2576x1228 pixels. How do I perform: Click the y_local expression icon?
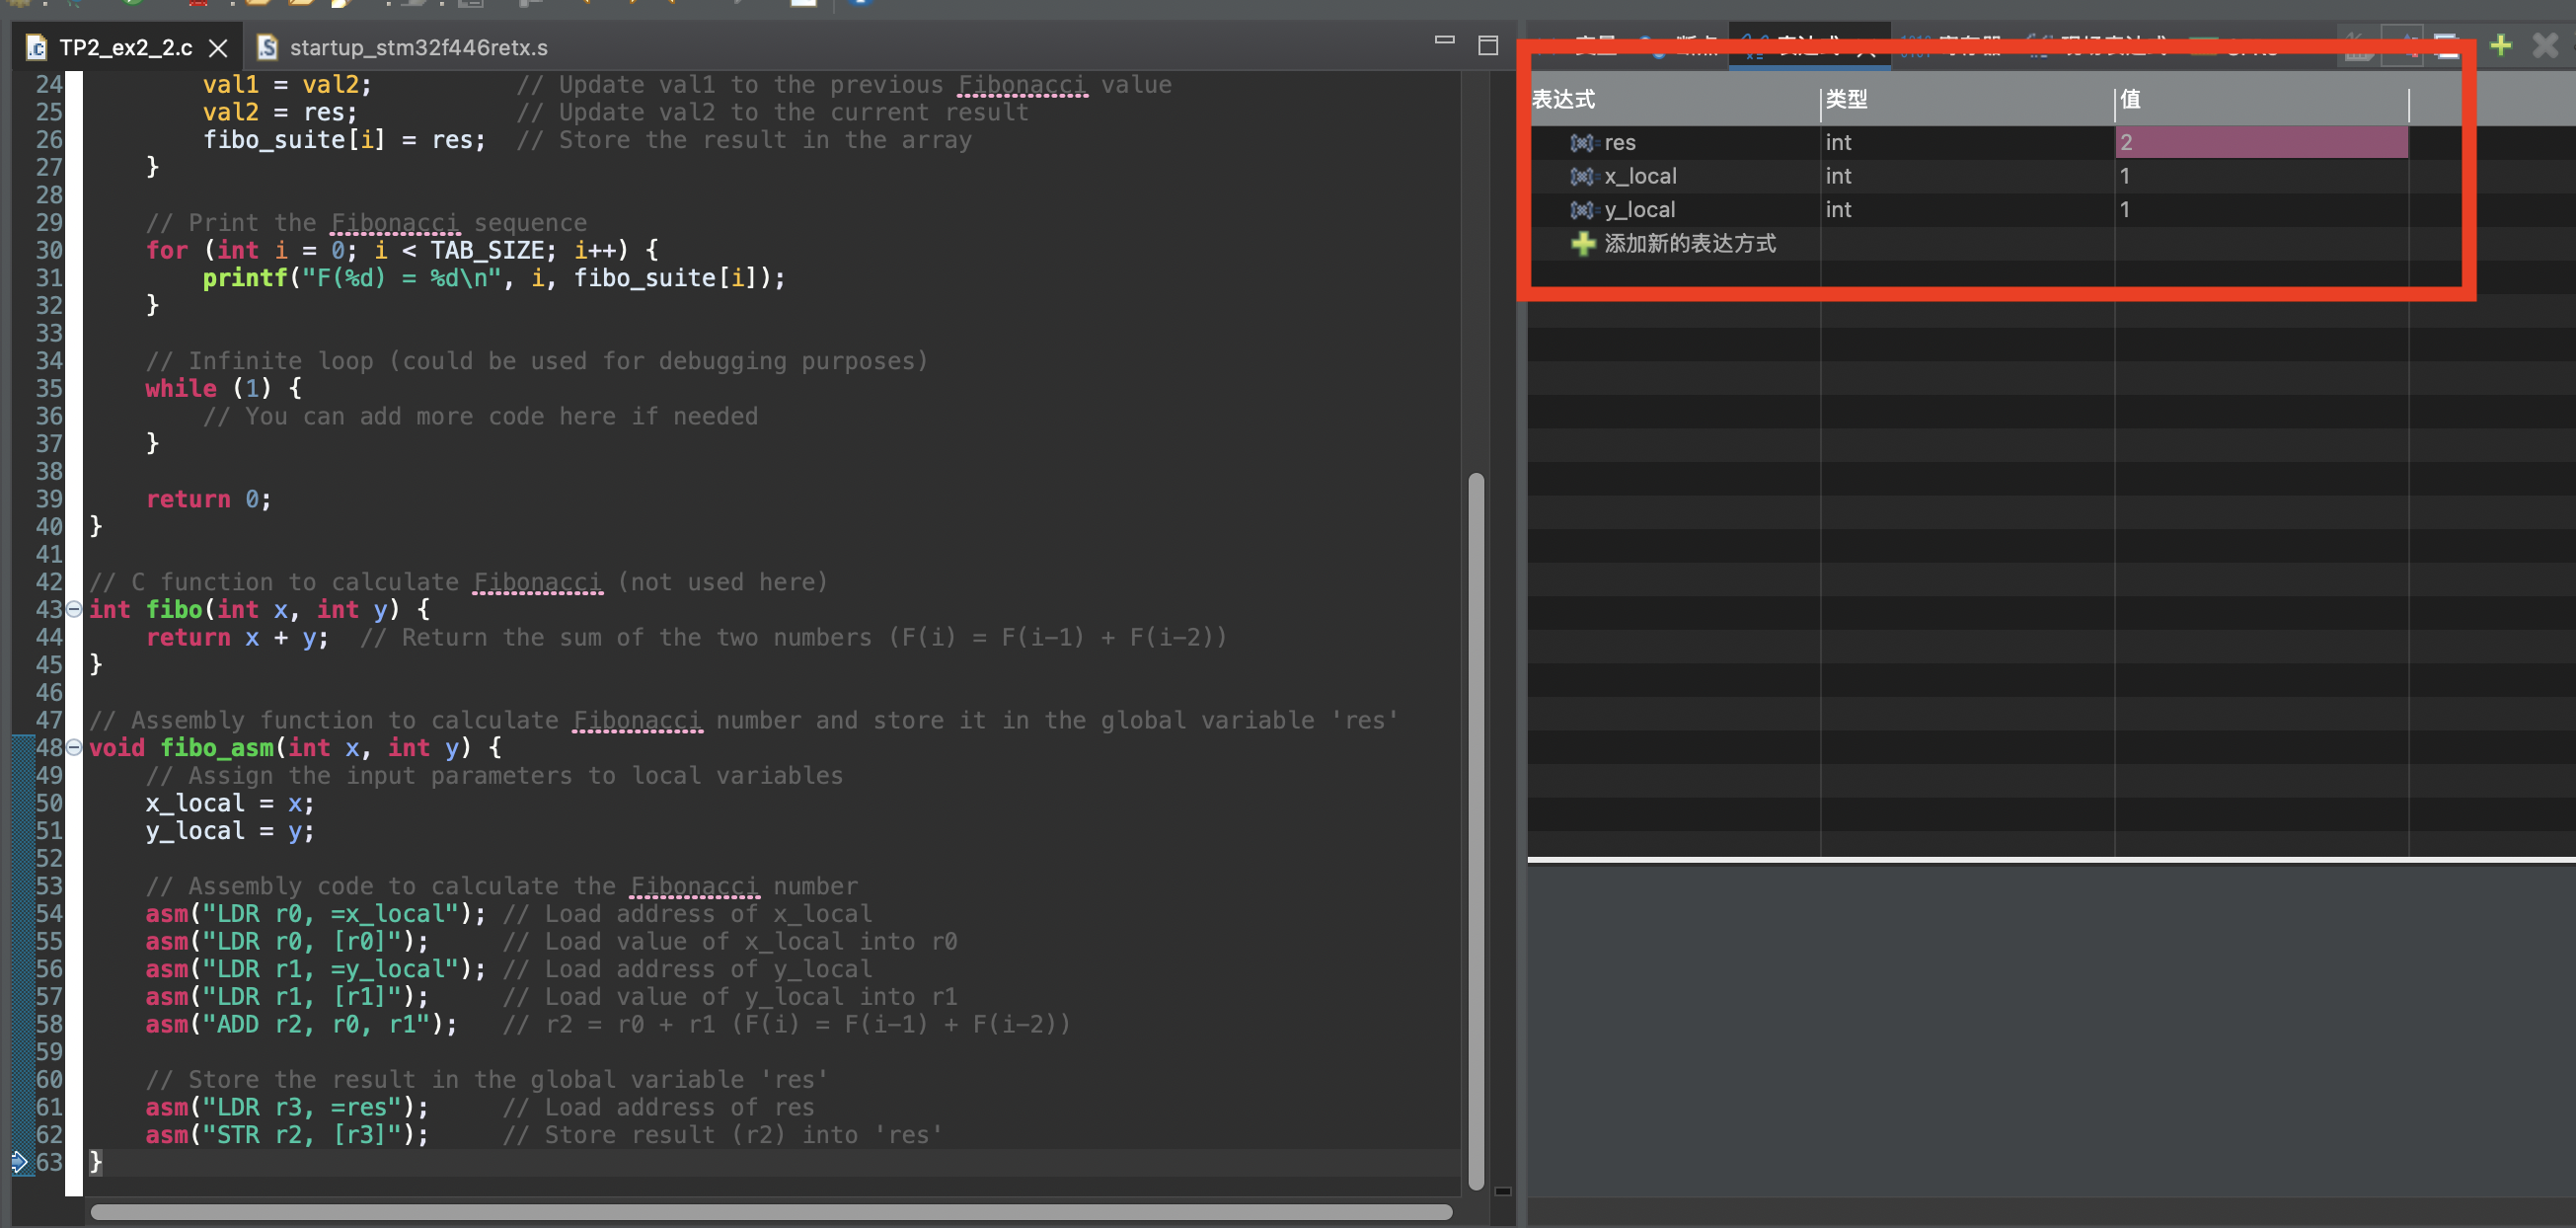point(1581,210)
